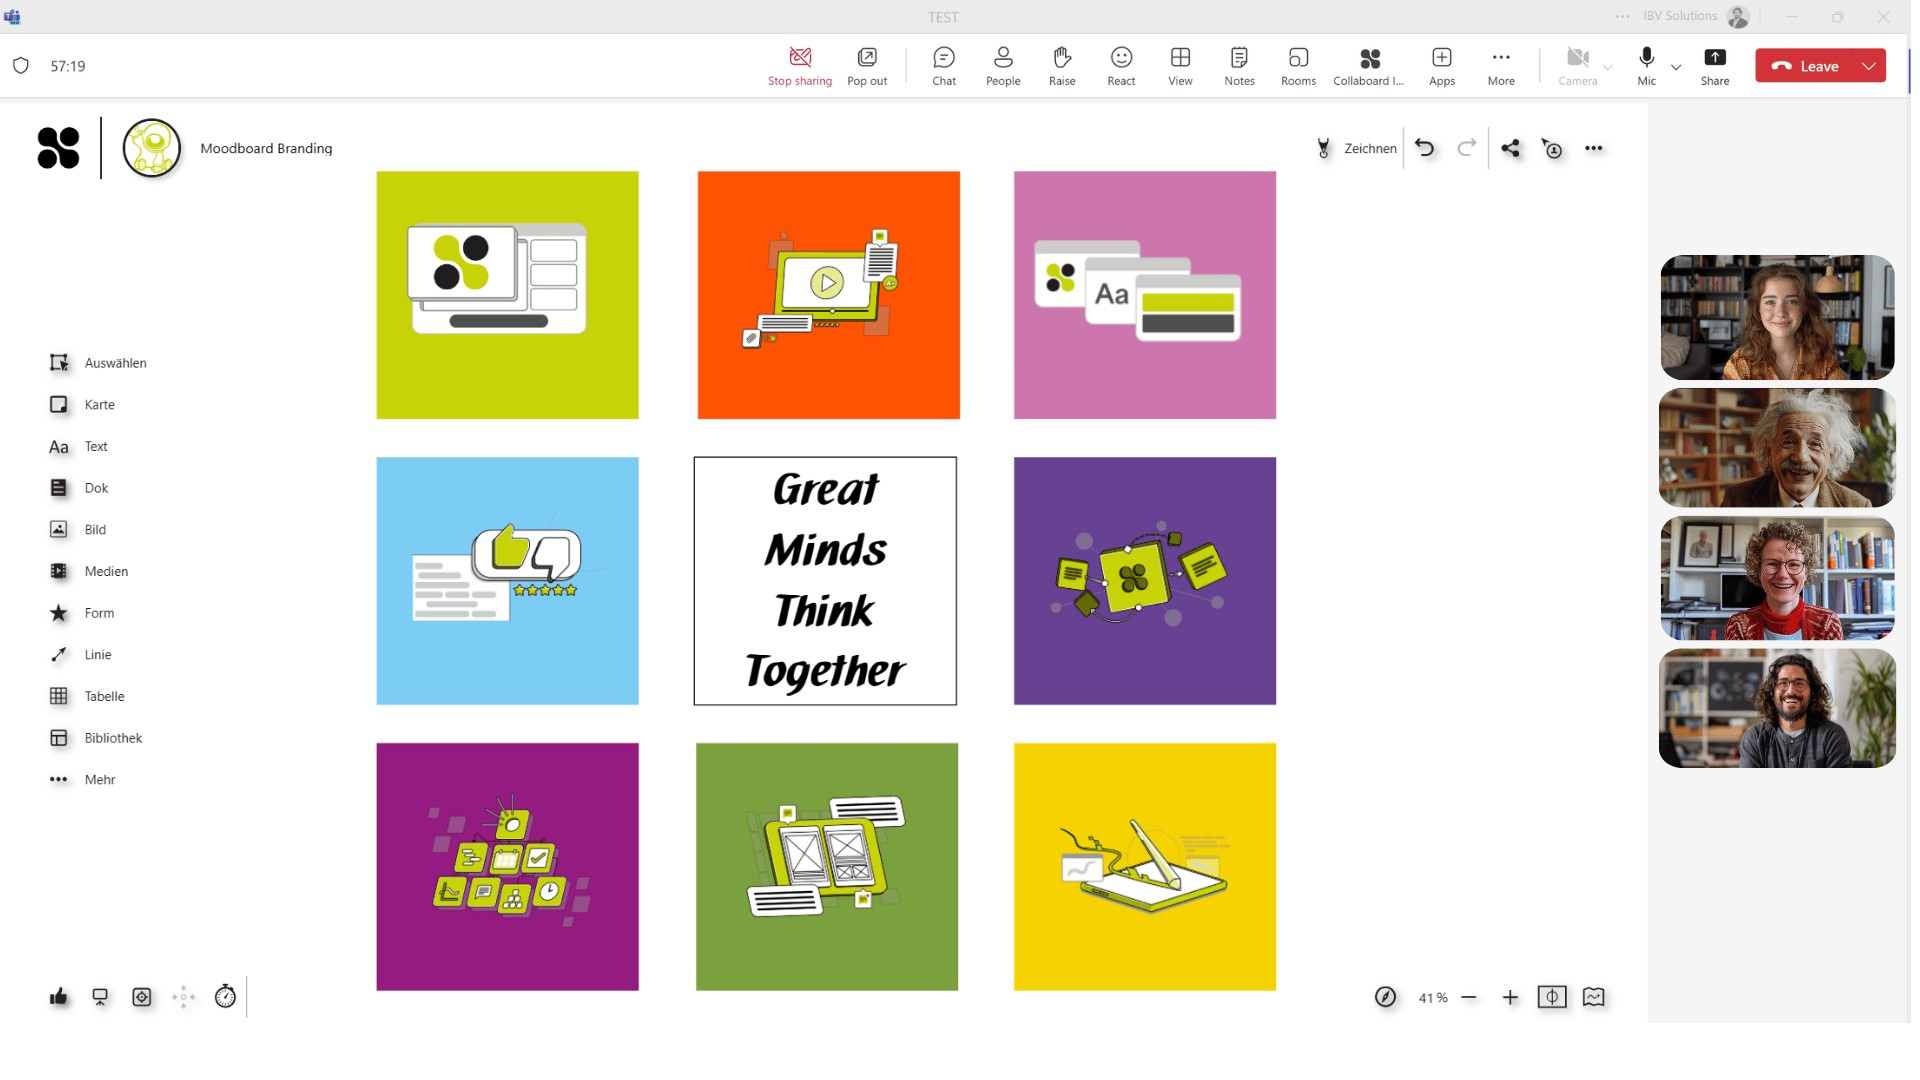Toggle presentation mode on the whiteboard

click(1552, 997)
